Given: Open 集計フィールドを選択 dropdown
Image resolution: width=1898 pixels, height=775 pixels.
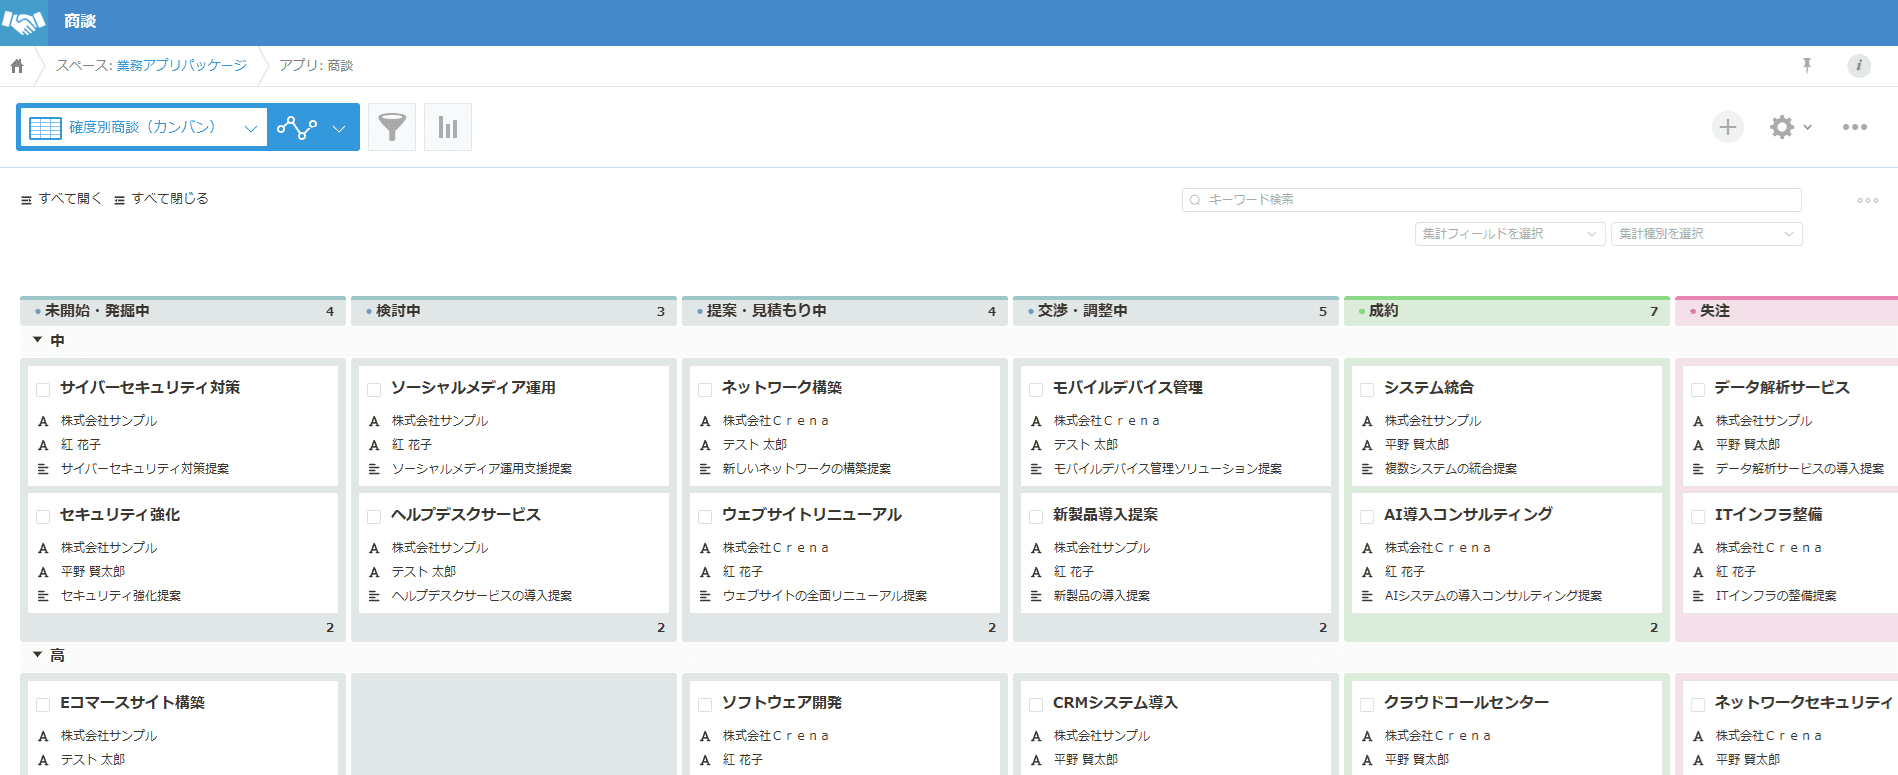Looking at the screenshot, I should point(1510,234).
